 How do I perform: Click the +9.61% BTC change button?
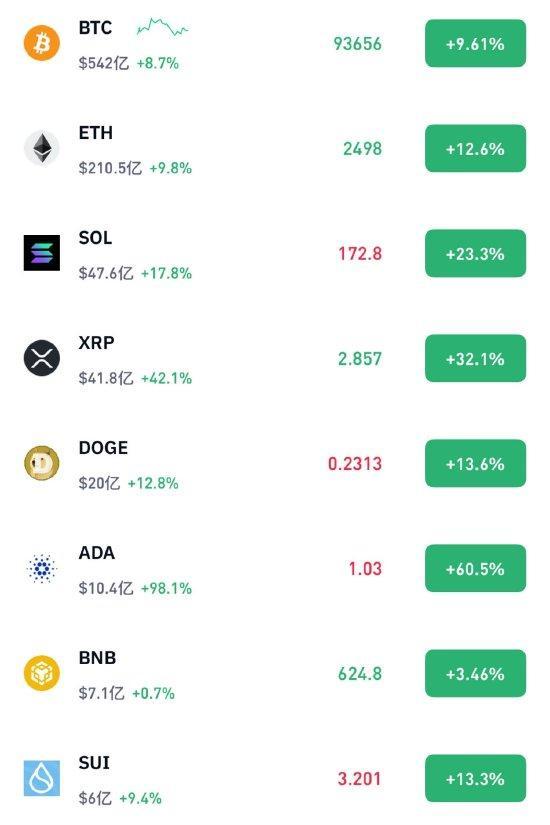coord(475,43)
